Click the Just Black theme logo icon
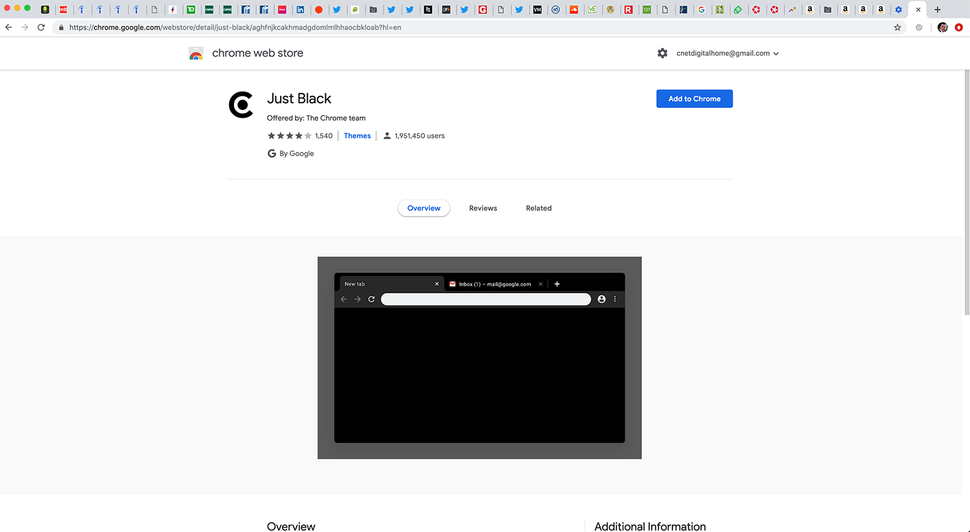 click(241, 105)
